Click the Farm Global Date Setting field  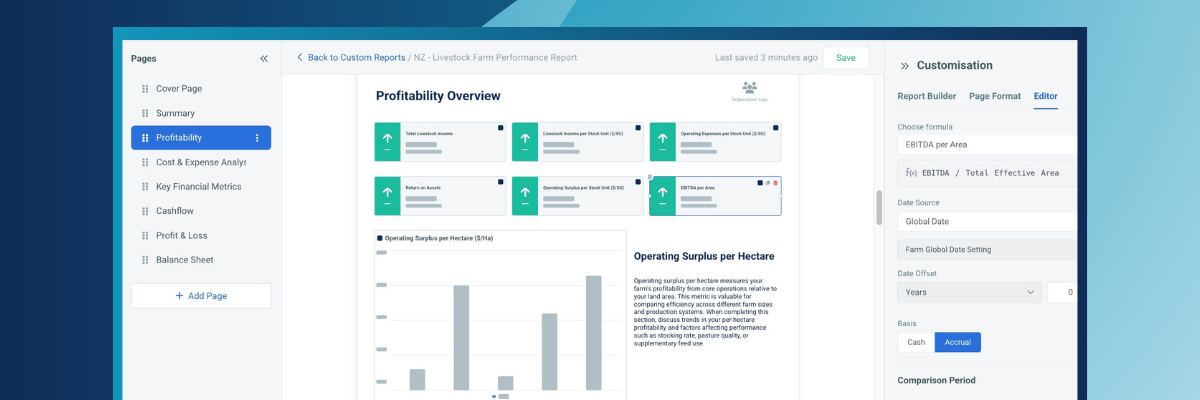point(987,249)
